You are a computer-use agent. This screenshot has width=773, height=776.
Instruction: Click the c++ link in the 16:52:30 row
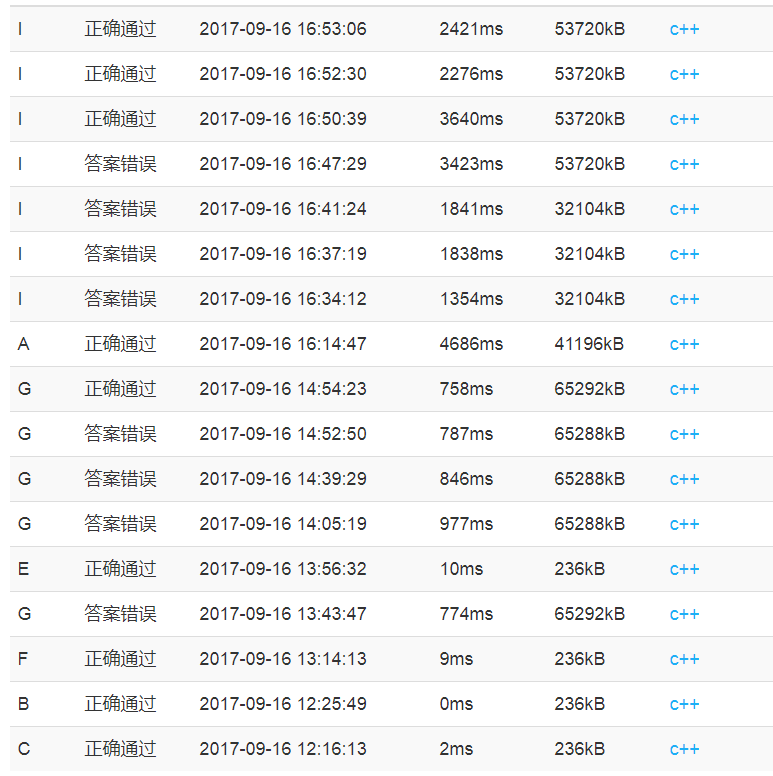(684, 74)
